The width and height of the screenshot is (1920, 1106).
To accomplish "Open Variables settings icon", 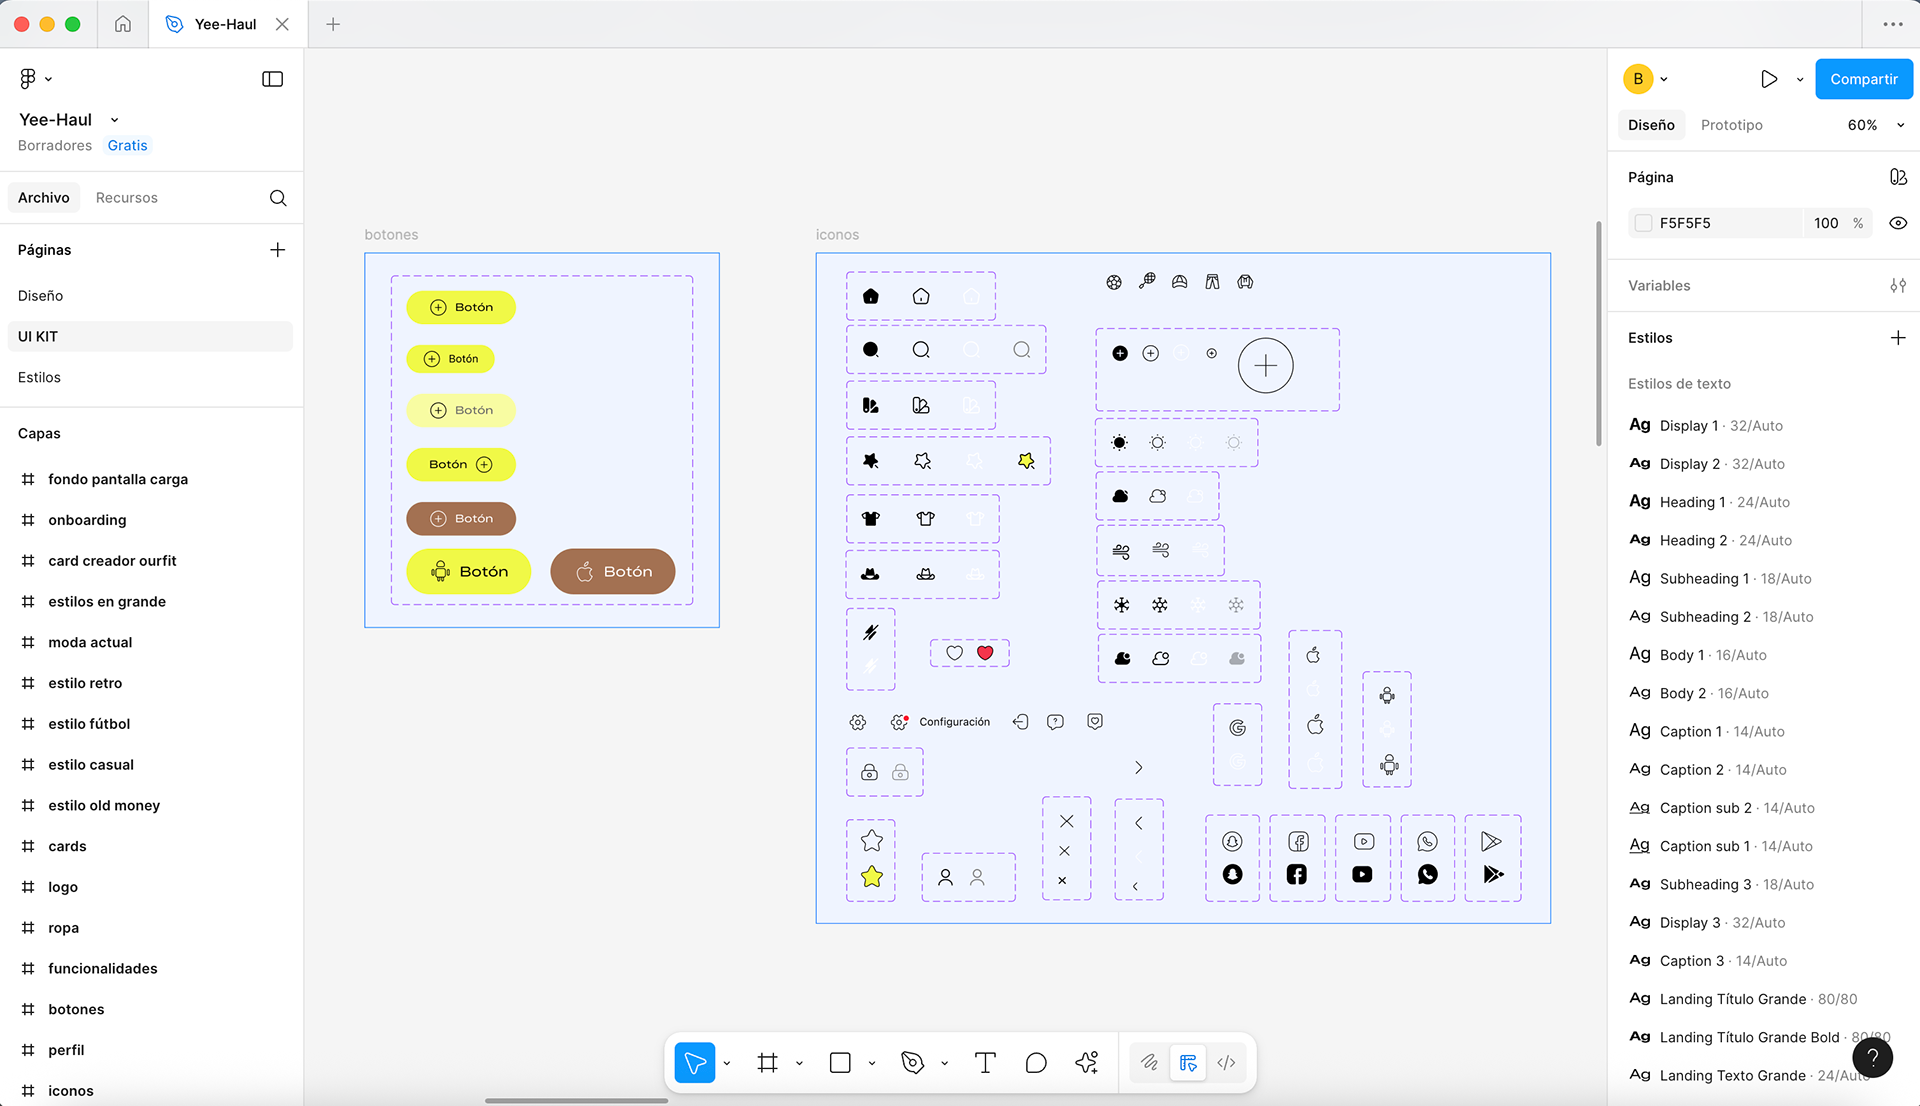I will [1898, 286].
